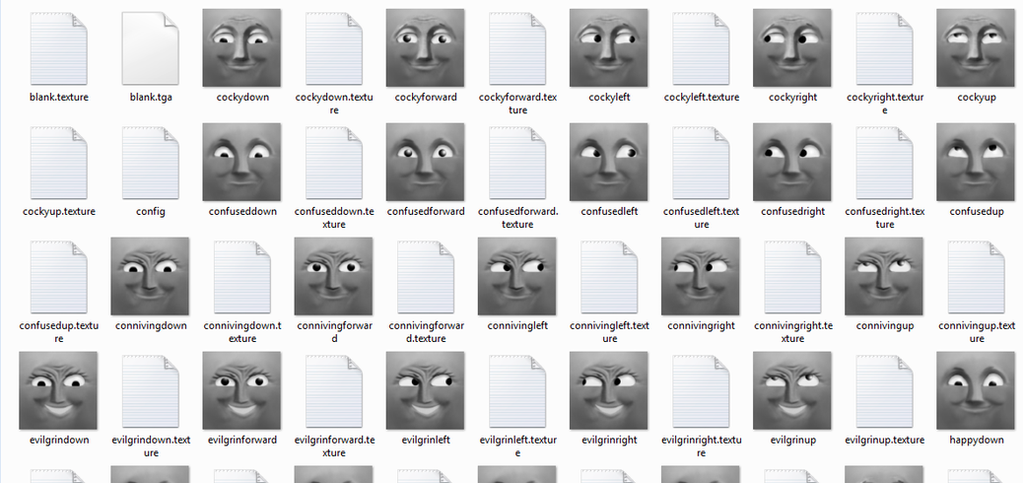Viewport: 1023px width, 483px height.
Task: Select the blank.tga file icon
Action: tap(150, 48)
